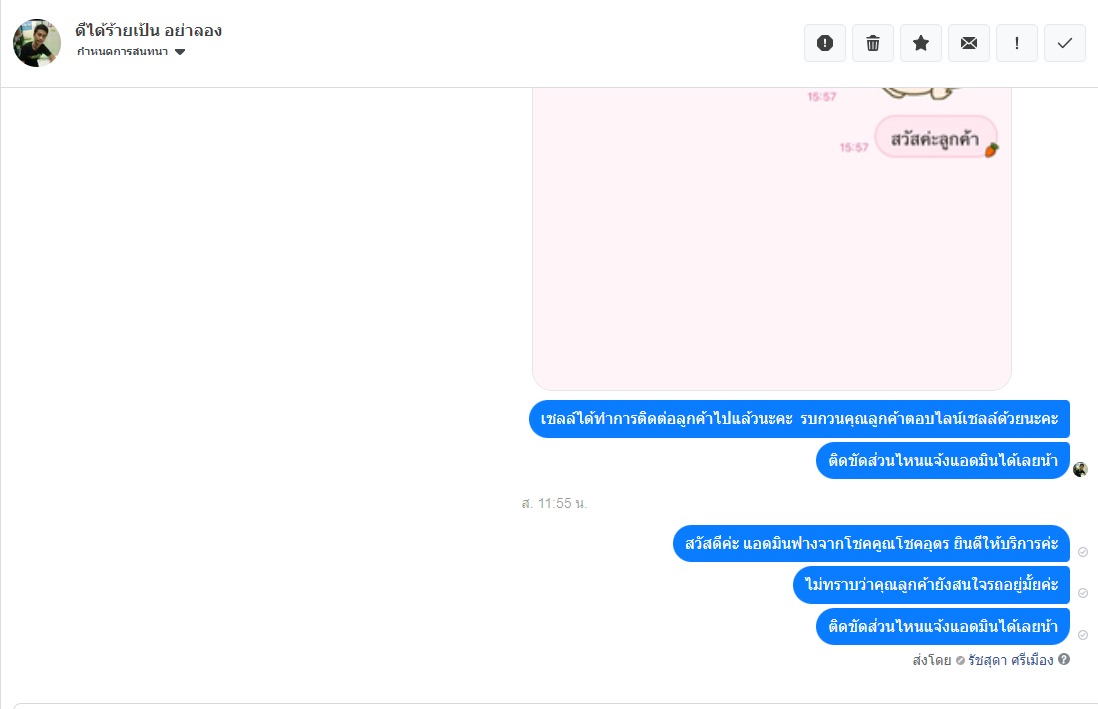Screen dimensions: 1098x709
Task: Select the message starting with เซลล์ได้ทำการติดต่อลูกค้า
Action: click(799, 419)
